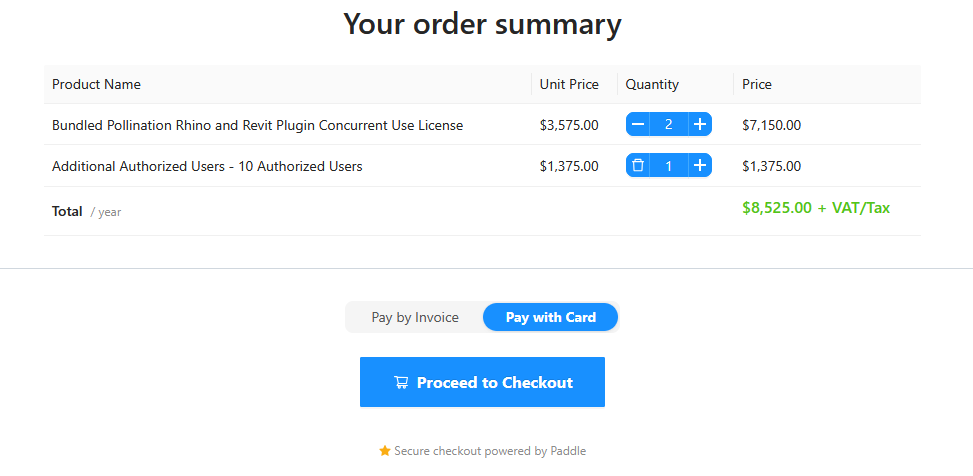Click the Quantity column header
The height and width of the screenshot is (476, 973).
(x=652, y=85)
